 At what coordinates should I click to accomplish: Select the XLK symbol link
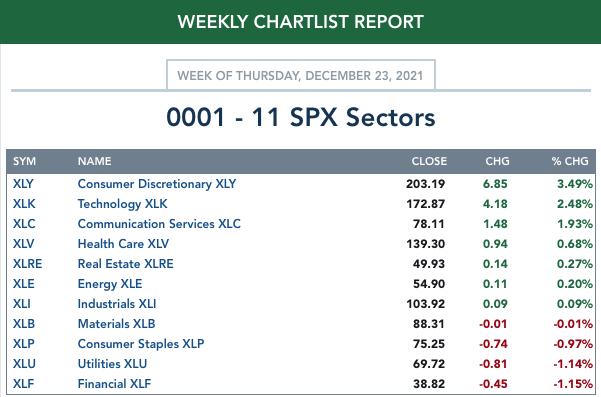tap(24, 204)
